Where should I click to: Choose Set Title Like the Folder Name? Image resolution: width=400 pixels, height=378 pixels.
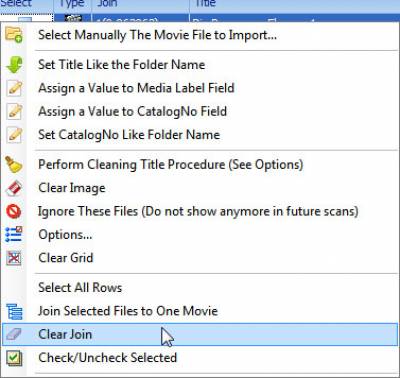[121, 65]
